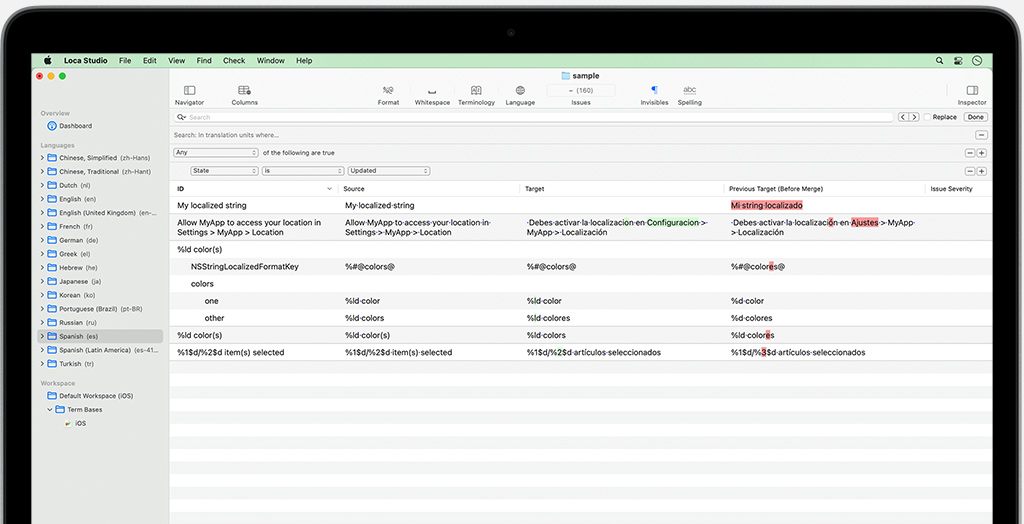Open the Check menu
1024x524 pixels.
point(234,61)
